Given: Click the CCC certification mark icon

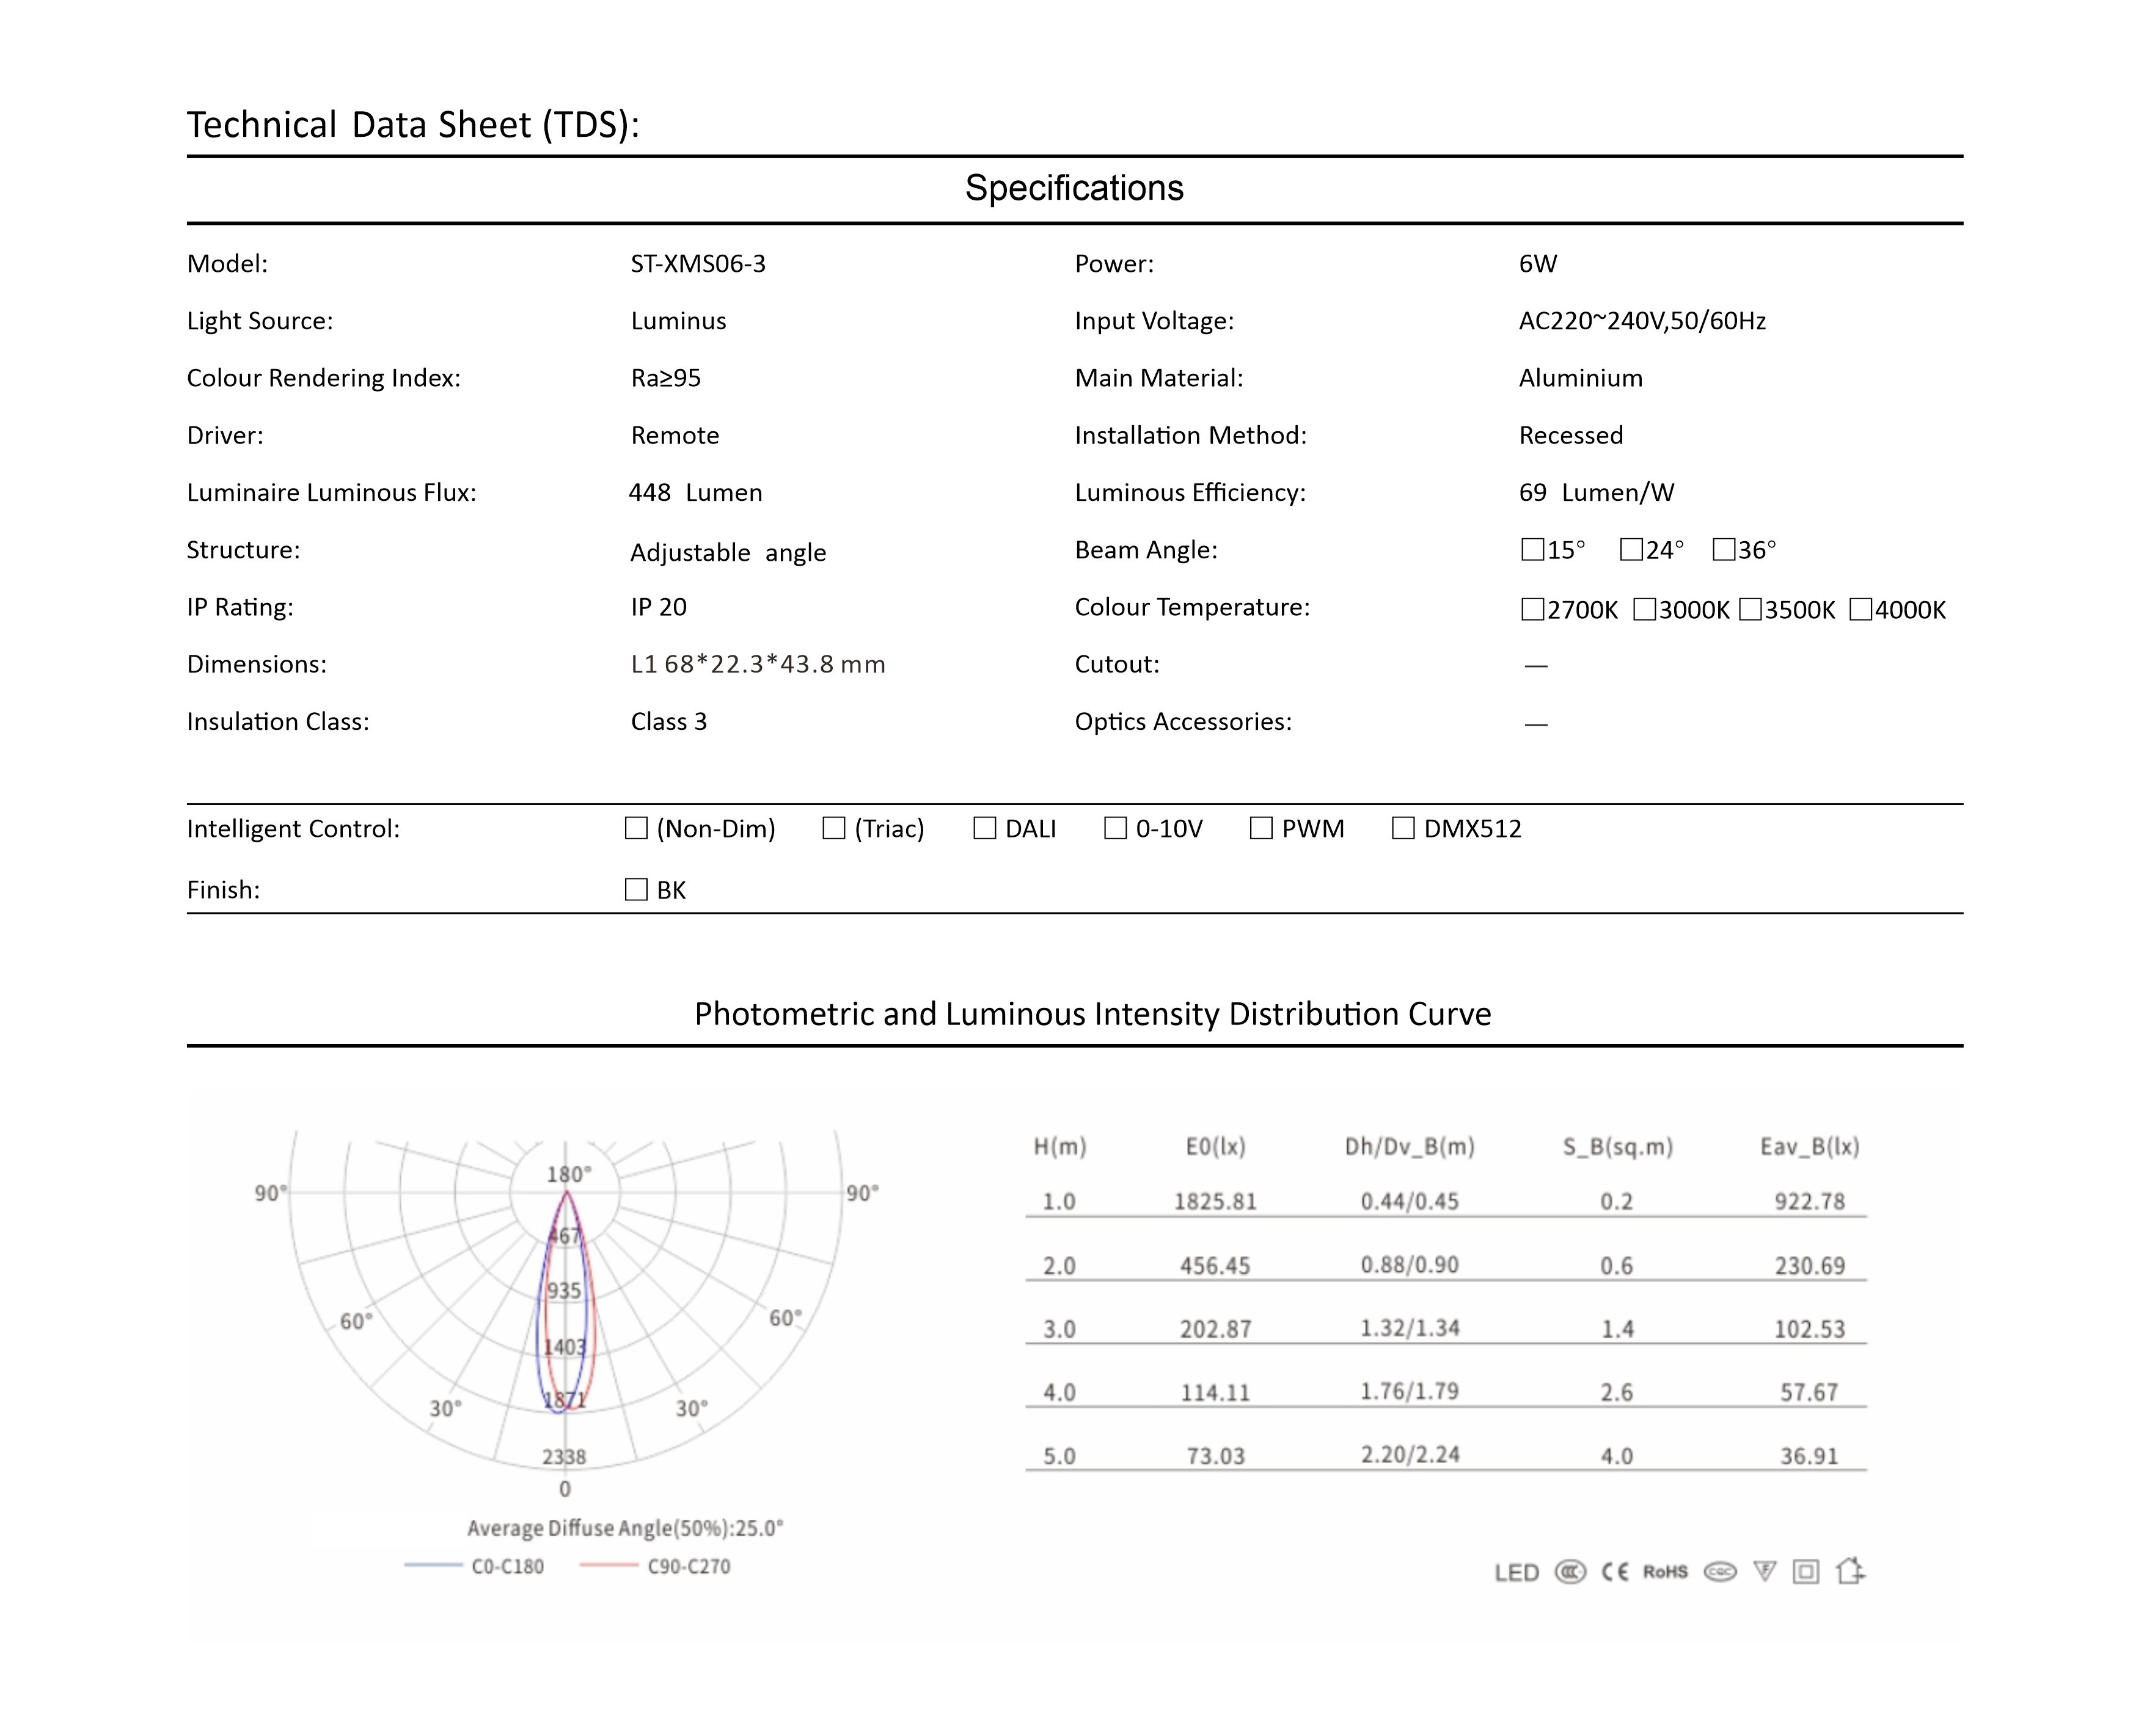Looking at the screenshot, I should click(x=1570, y=1572).
